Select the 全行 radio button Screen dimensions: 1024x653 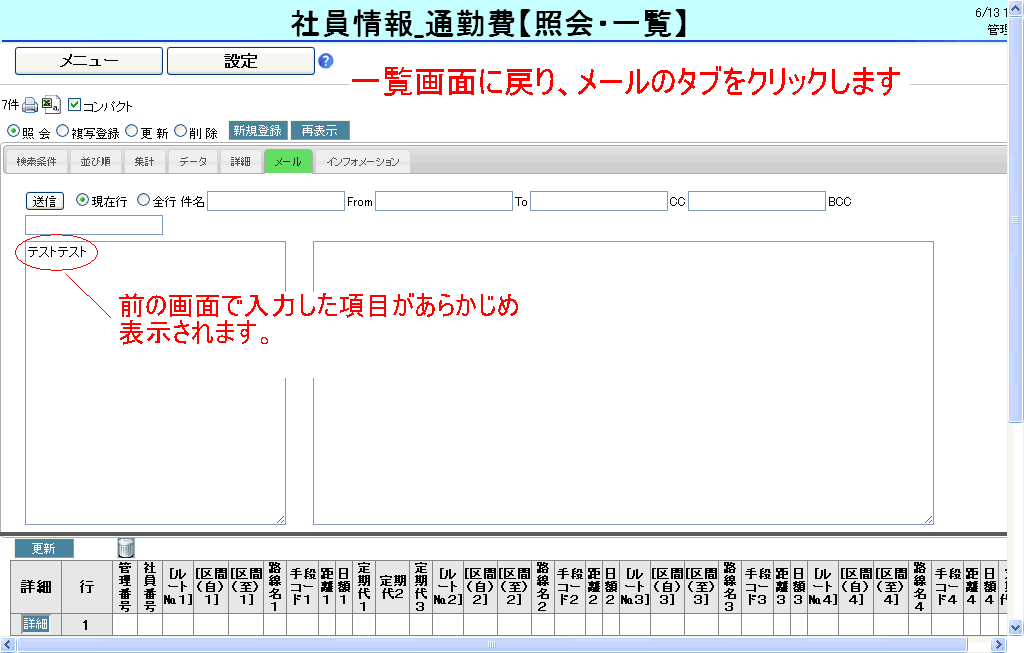143,200
